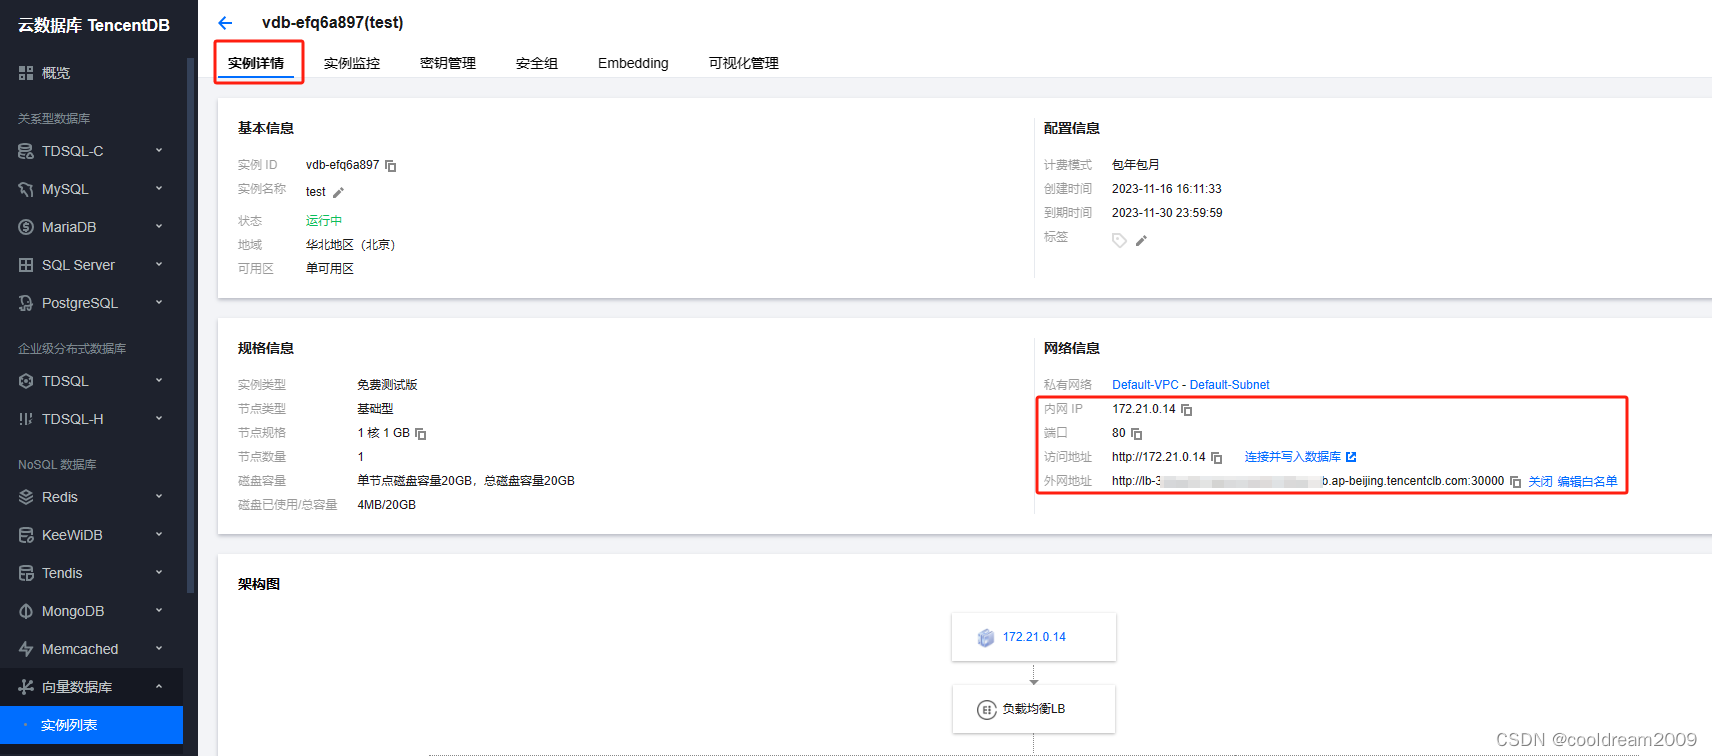
Task: Open the Default-VPC link
Action: pos(1145,385)
